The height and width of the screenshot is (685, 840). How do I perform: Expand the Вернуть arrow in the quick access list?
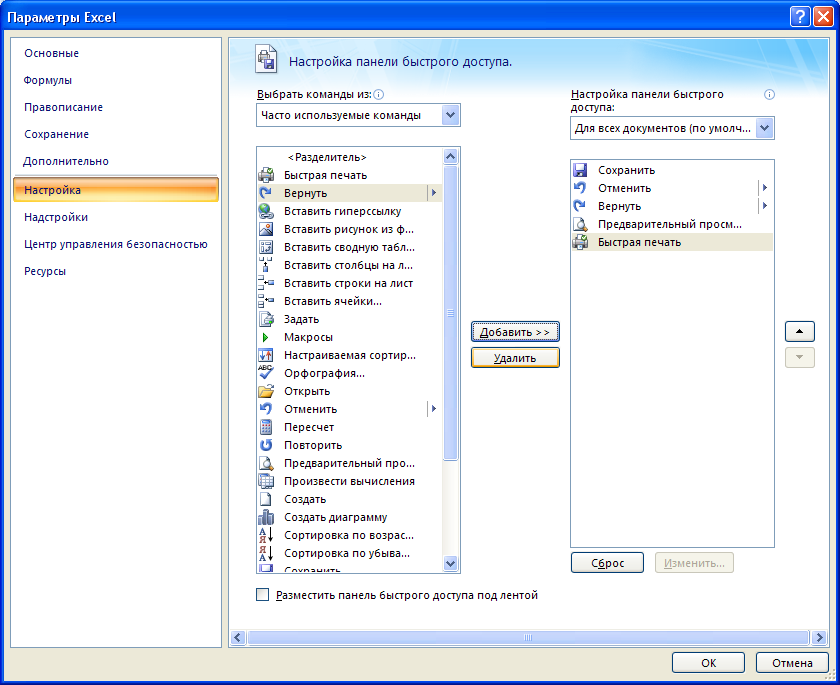point(765,206)
